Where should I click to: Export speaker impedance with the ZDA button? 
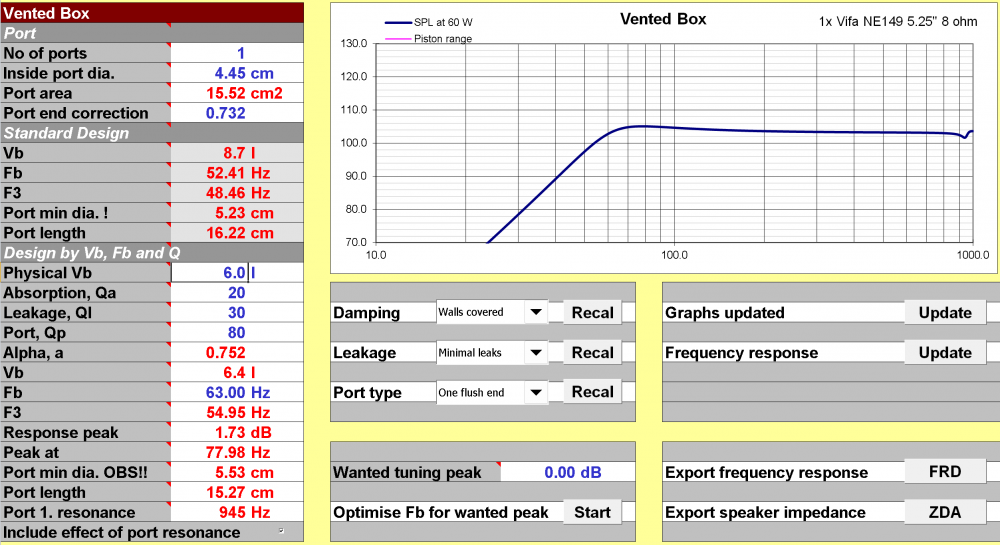[944, 512]
